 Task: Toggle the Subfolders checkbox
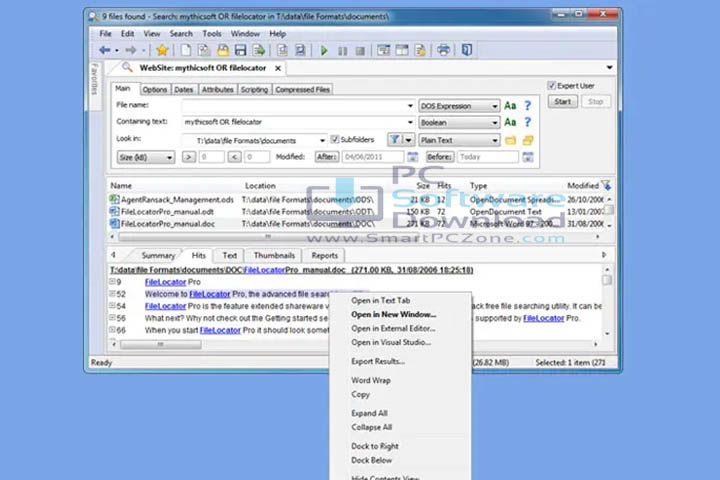[x=335, y=139]
